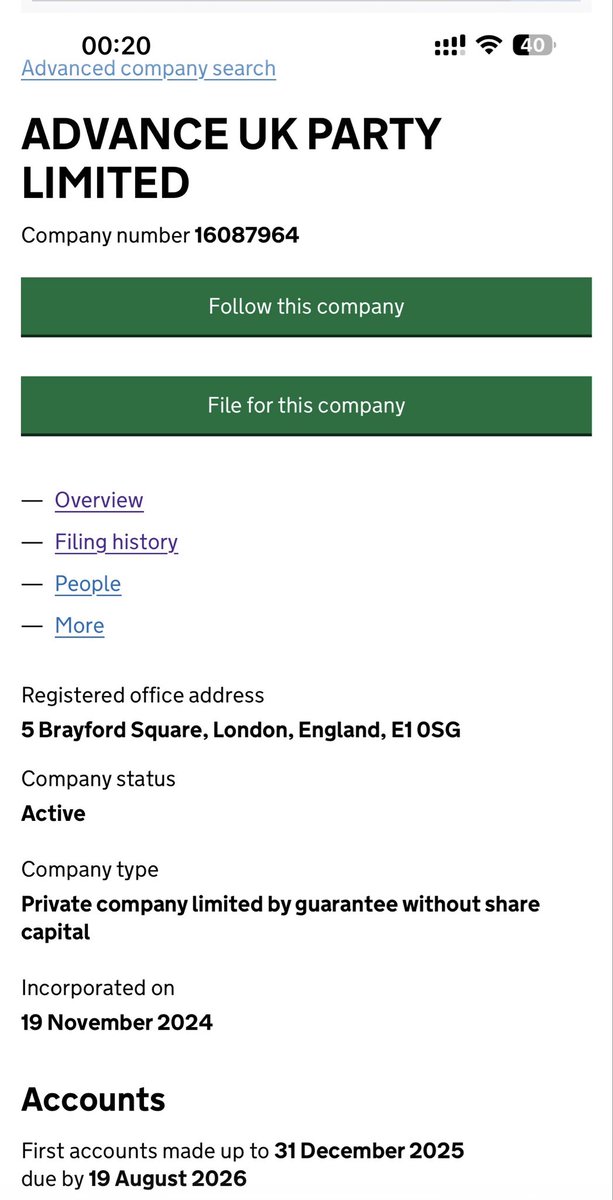Open the Filing history tab
Image resolution: width=613 pixels, height=1200 pixels.
pos(116,542)
